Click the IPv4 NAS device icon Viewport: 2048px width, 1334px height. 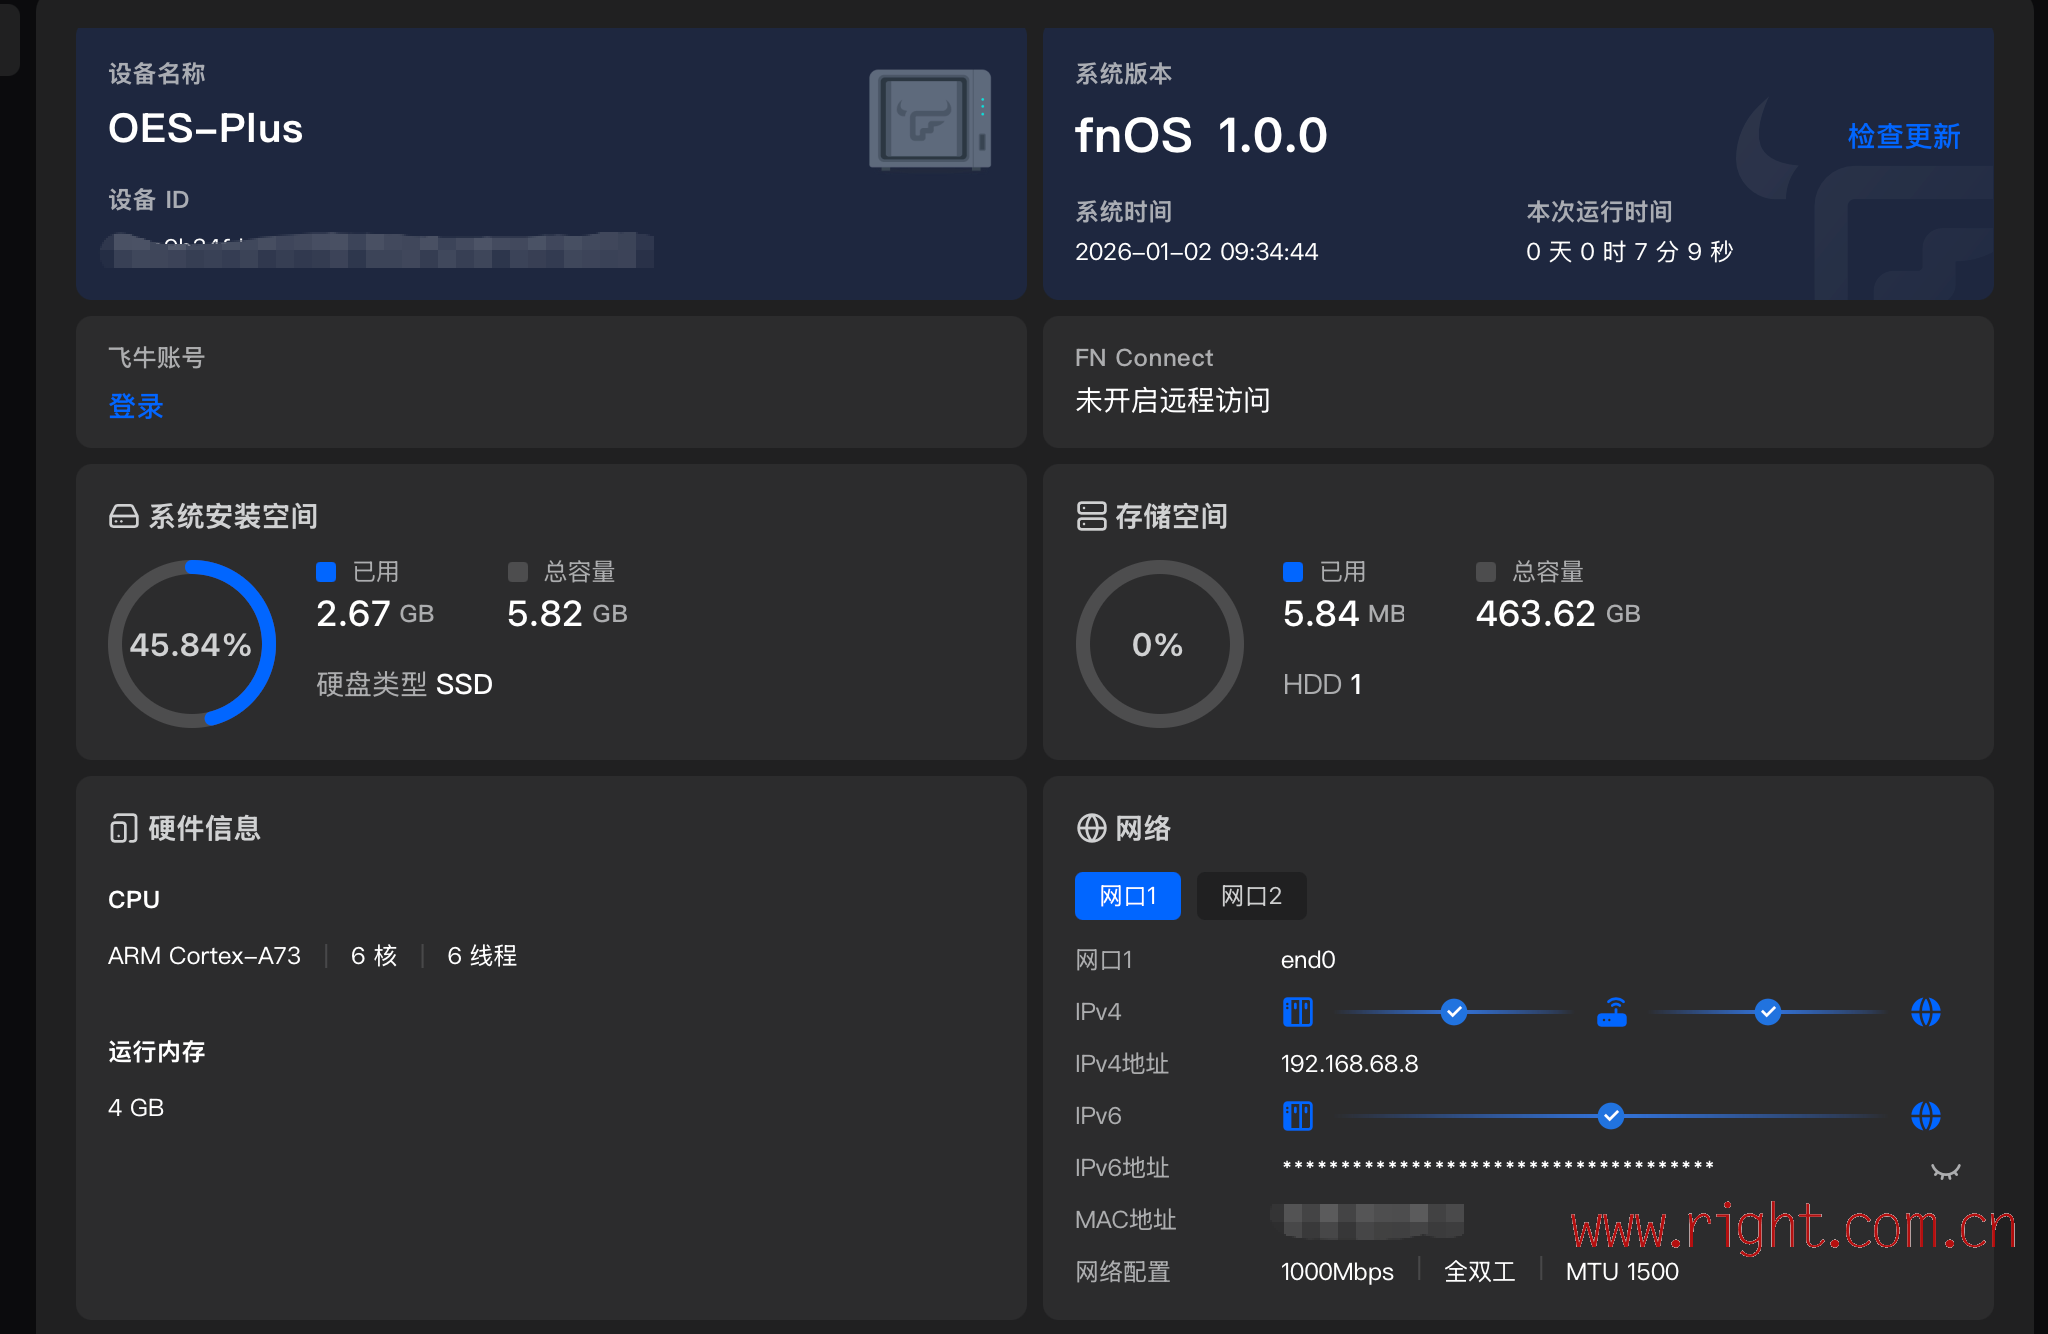click(x=1298, y=1012)
